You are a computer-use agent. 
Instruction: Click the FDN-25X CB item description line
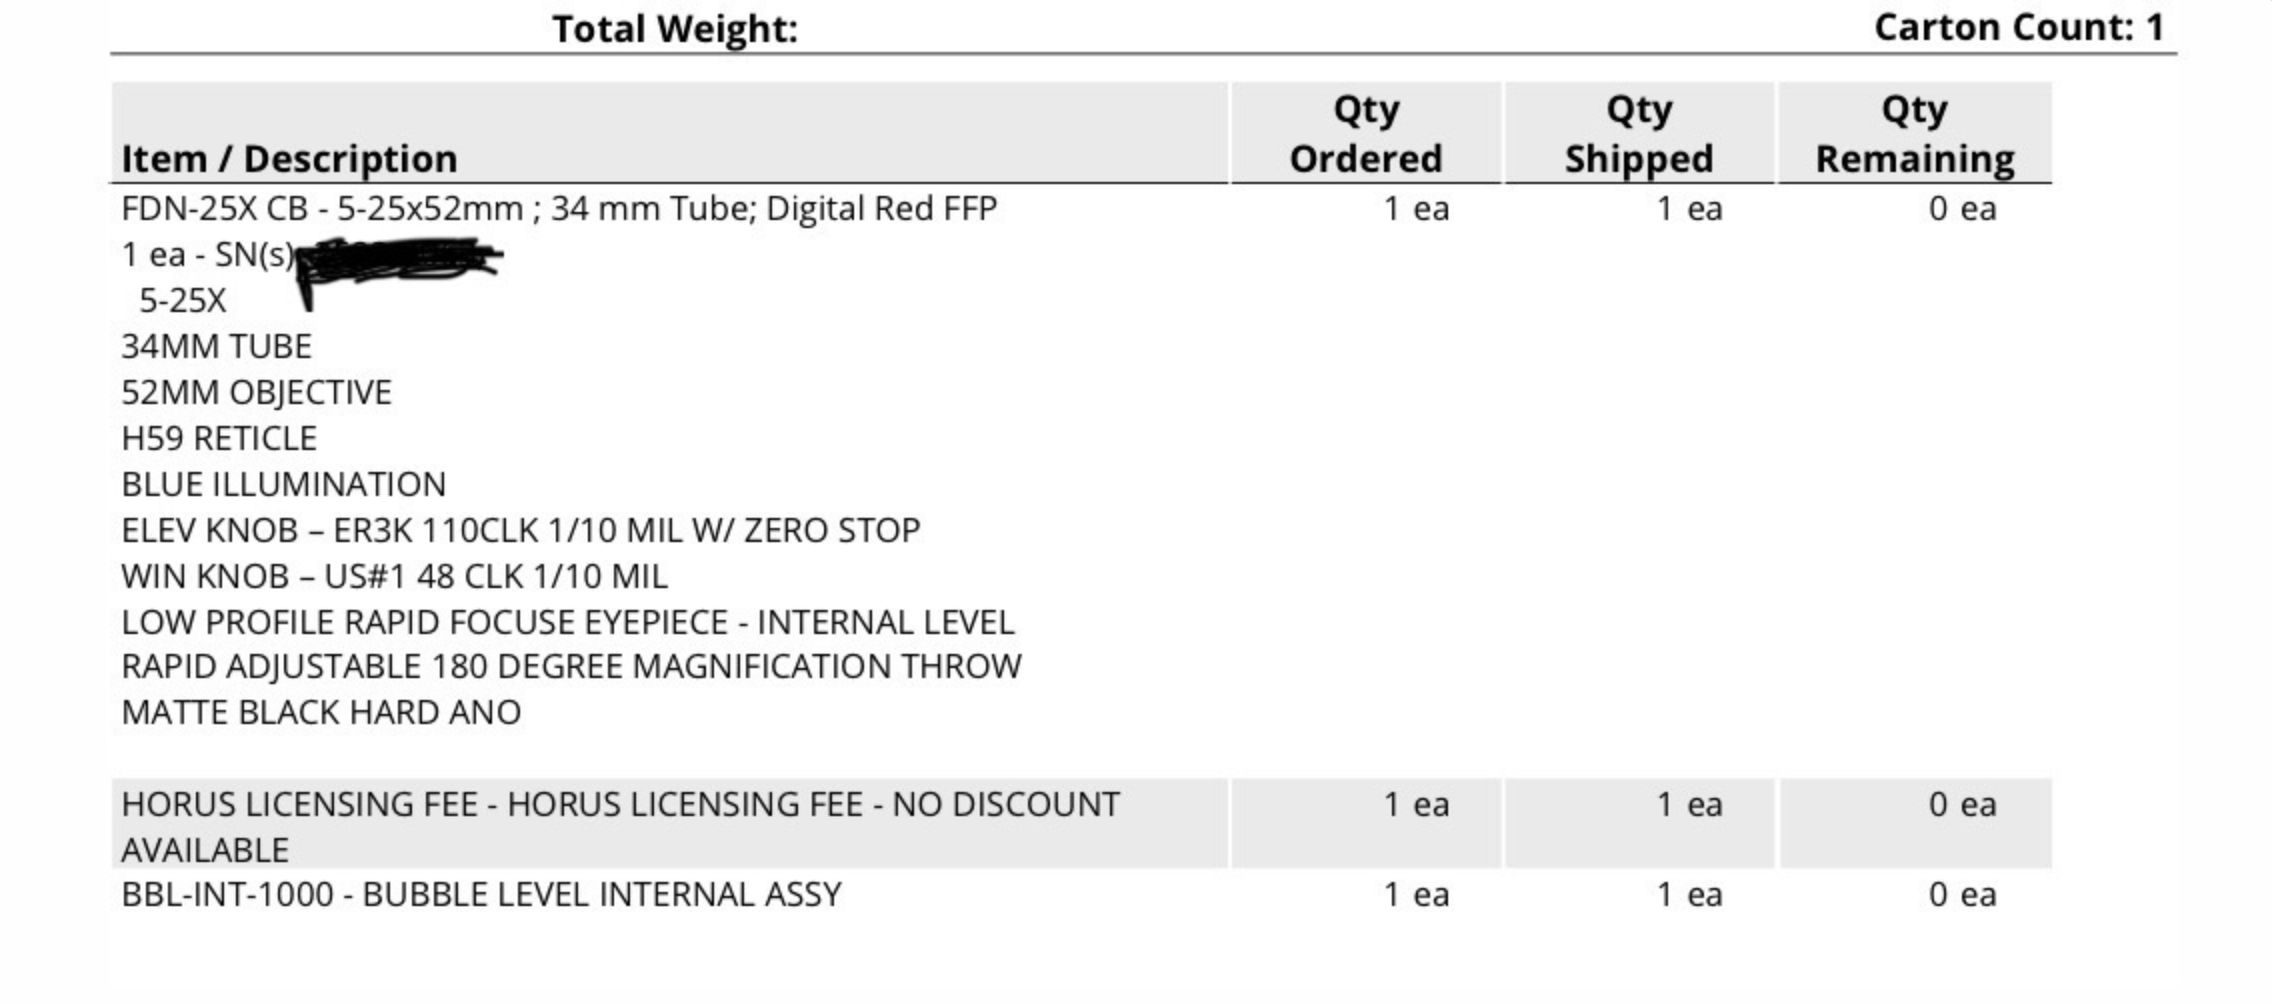click(x=558, y=208)
